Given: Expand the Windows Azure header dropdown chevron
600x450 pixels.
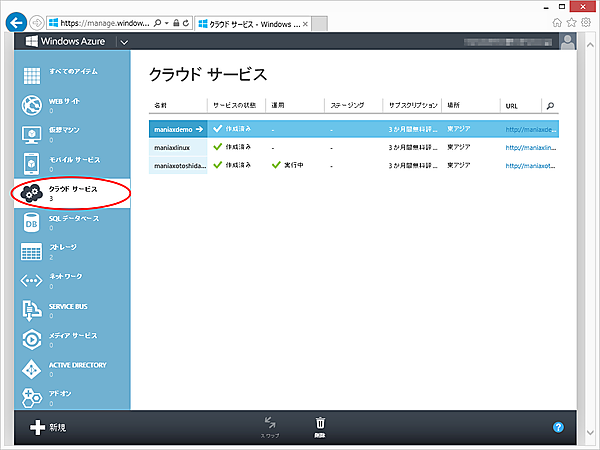Looking at the screenshot, I should (124, 42).
